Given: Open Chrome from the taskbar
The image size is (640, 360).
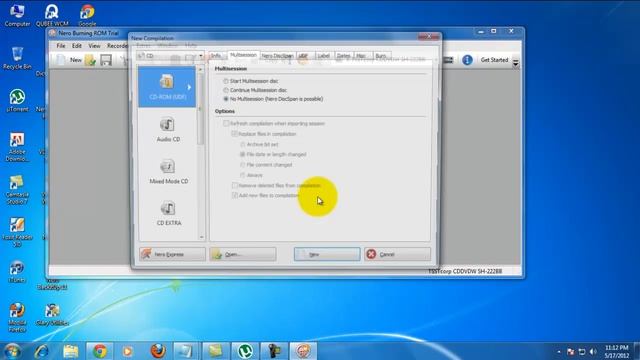Looking at the screenshot, I should click(x=100, y=351).
